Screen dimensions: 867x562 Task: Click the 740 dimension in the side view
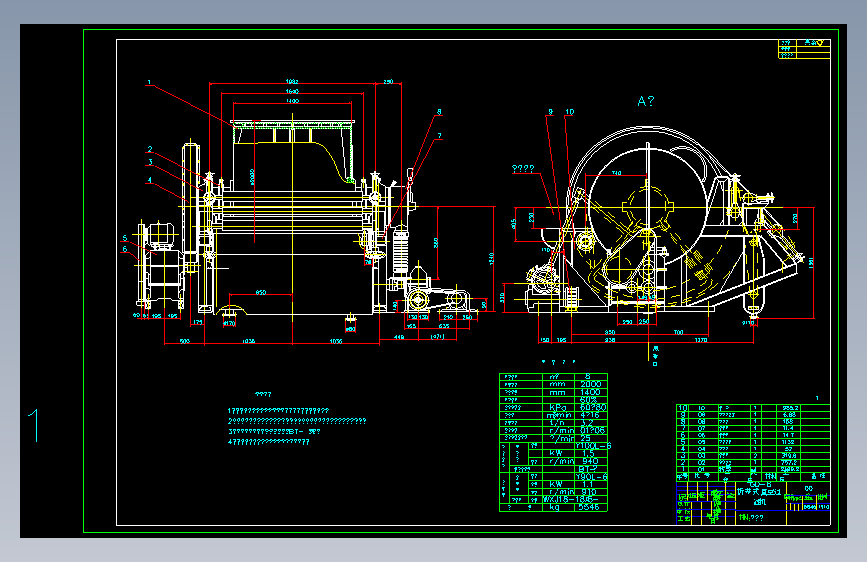[617, 173]
